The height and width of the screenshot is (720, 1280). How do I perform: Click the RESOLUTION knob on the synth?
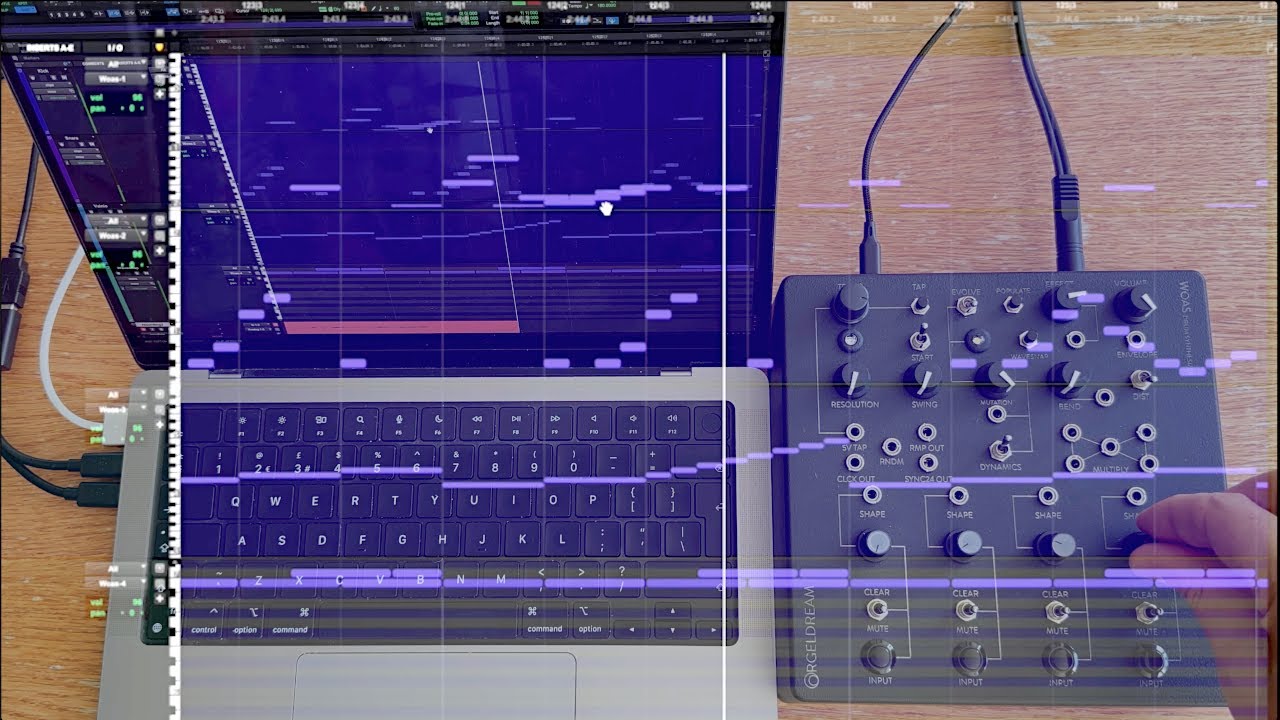pos(853,380)
